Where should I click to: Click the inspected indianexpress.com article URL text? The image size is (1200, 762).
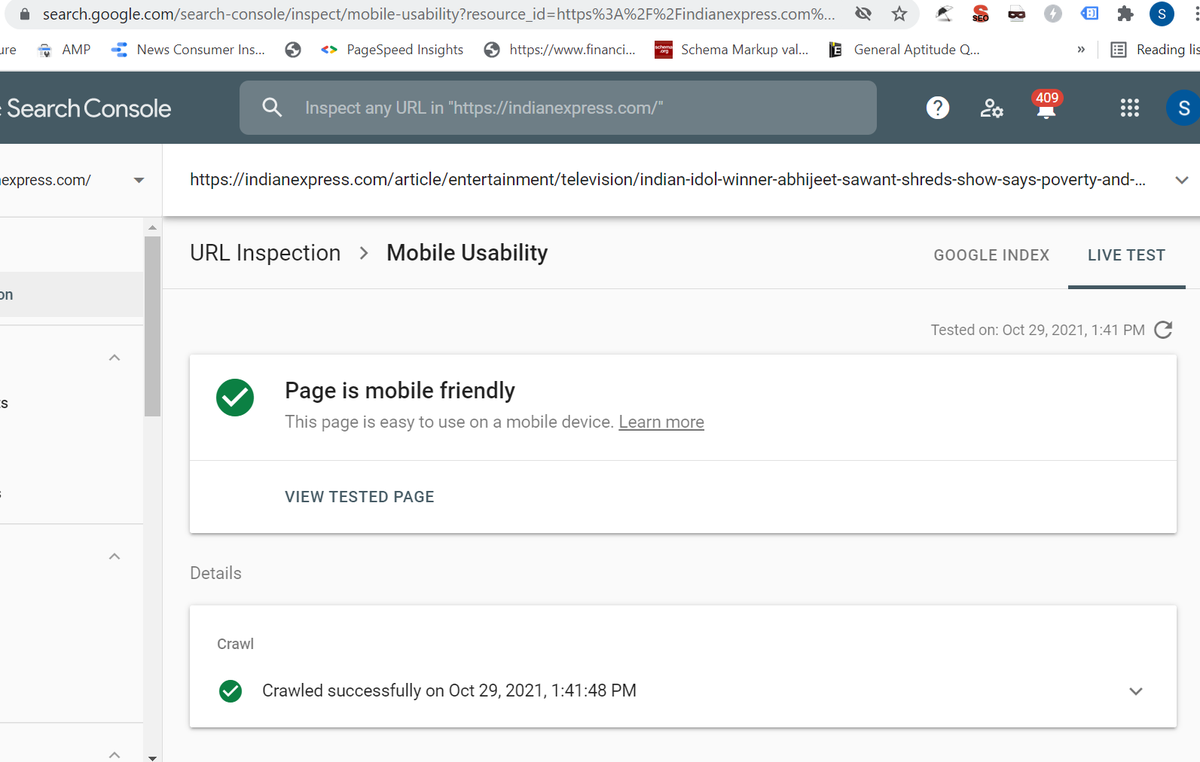[668, 180]
